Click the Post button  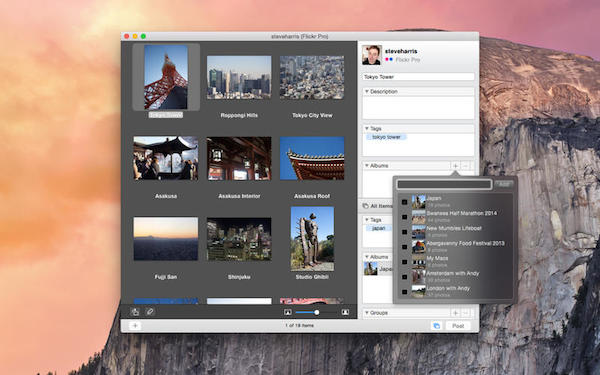pyautogui.click(x=458, y=326)
